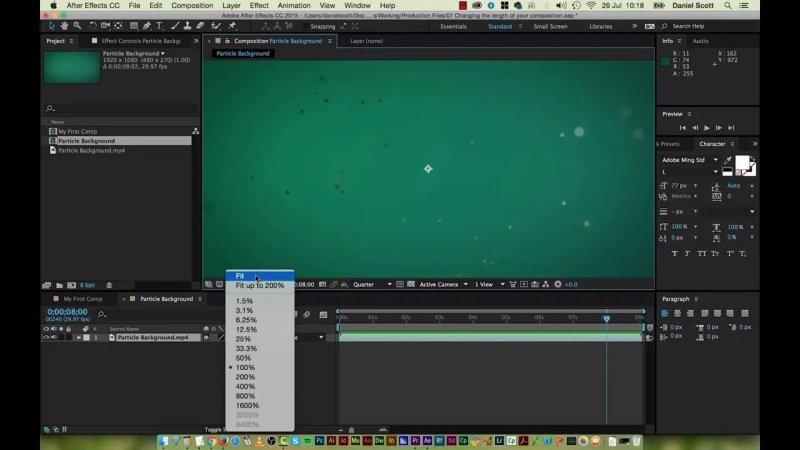
Task: Select the Roto Brush tool
Action: [216, 26]
